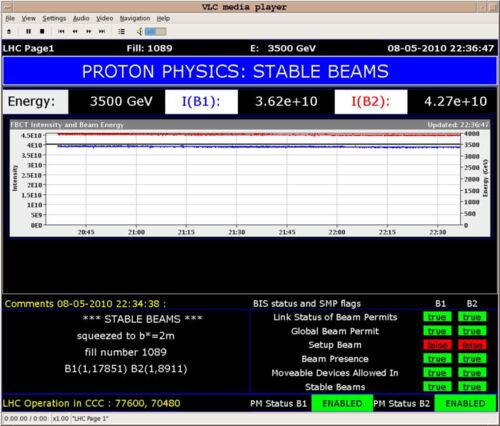
Task: Click the "Setup Beam" label
Action: 335,345
